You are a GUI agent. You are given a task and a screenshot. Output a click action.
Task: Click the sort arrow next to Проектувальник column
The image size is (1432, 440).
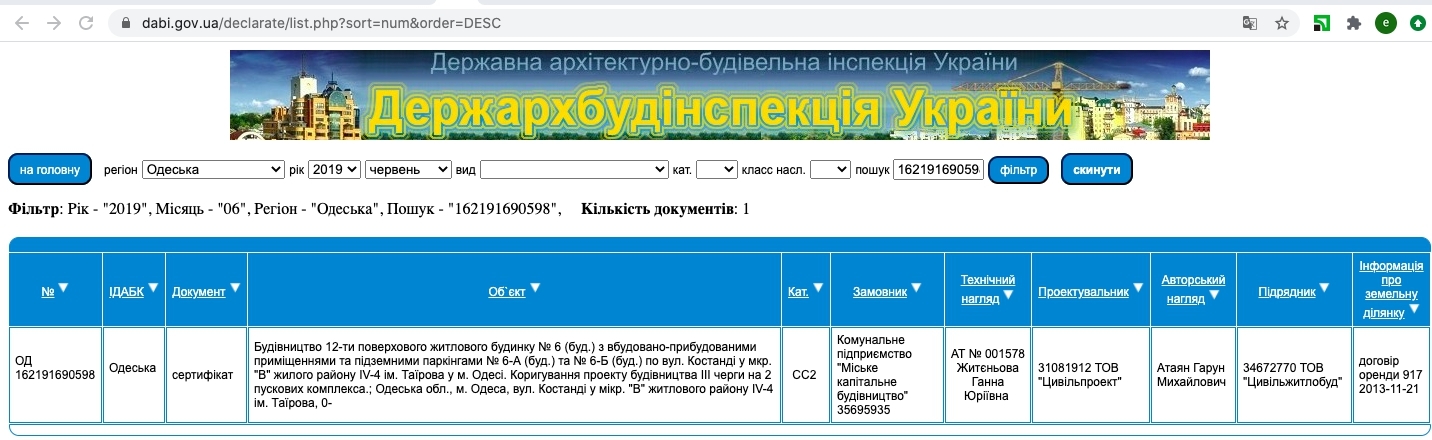[1138, 288]
